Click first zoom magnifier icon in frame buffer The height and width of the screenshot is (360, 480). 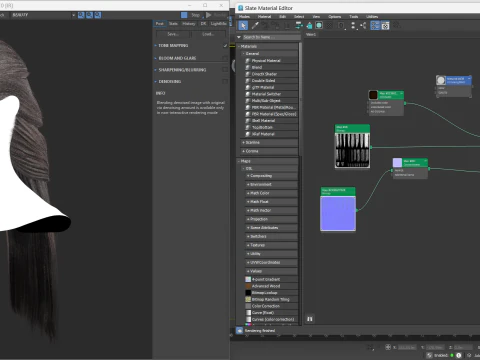click(x=81, y=15)
